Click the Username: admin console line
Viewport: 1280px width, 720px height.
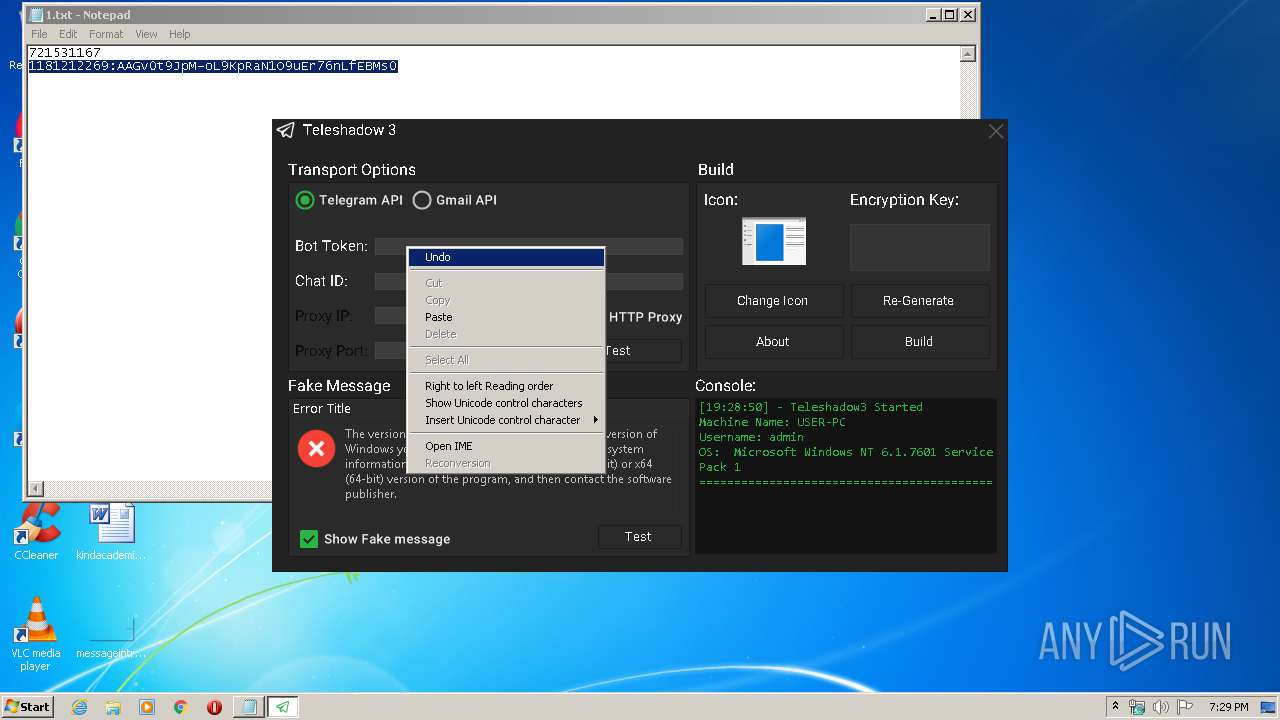click(x=751, y=437)
